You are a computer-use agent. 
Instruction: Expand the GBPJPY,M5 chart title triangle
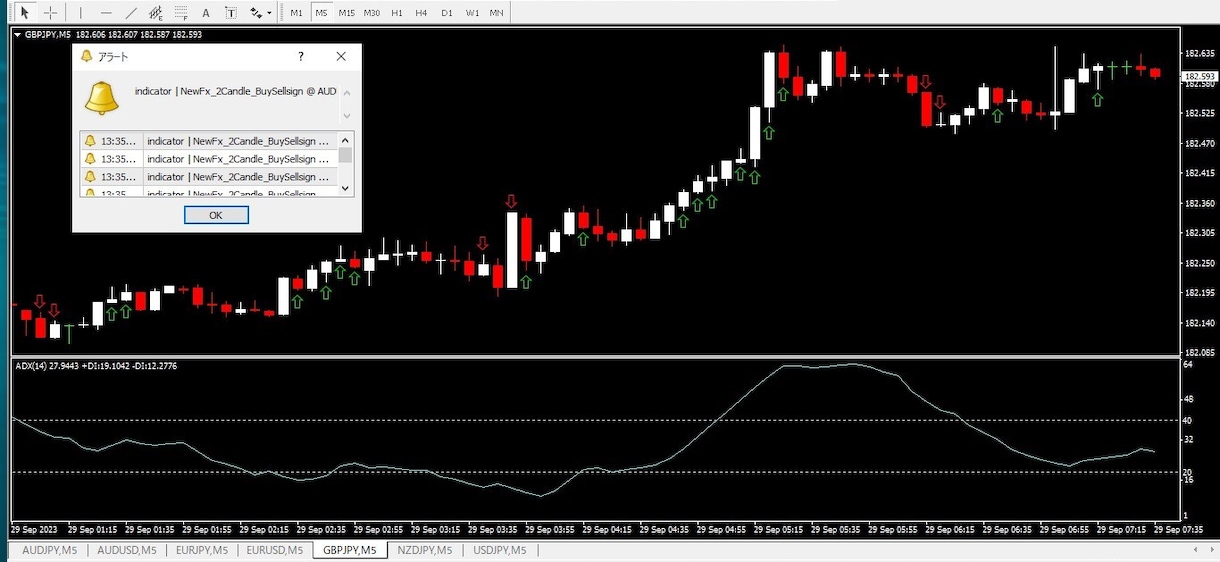point(17,35)
